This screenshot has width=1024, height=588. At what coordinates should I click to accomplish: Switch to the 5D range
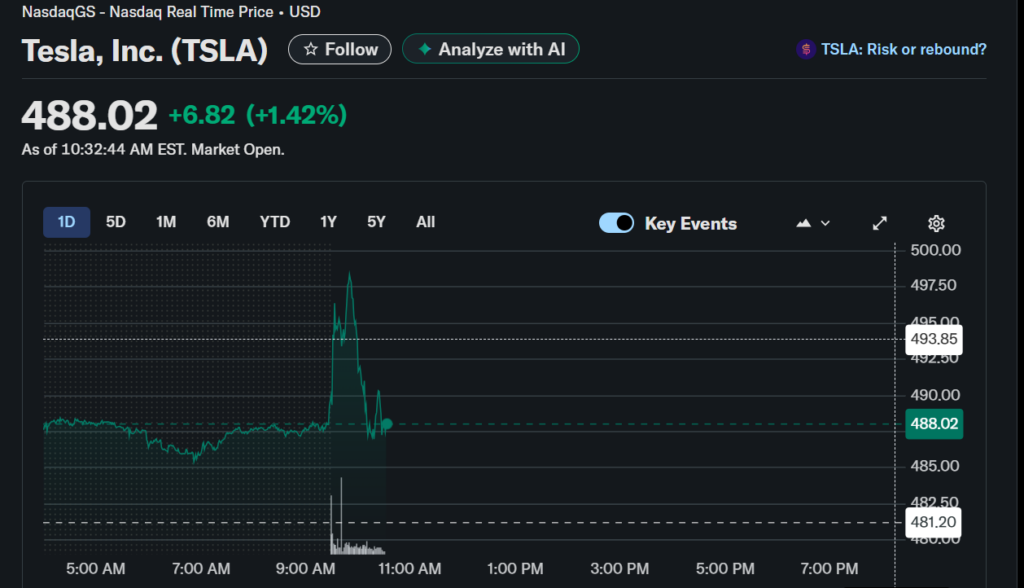pyautogui.click(x=116, y=222)
